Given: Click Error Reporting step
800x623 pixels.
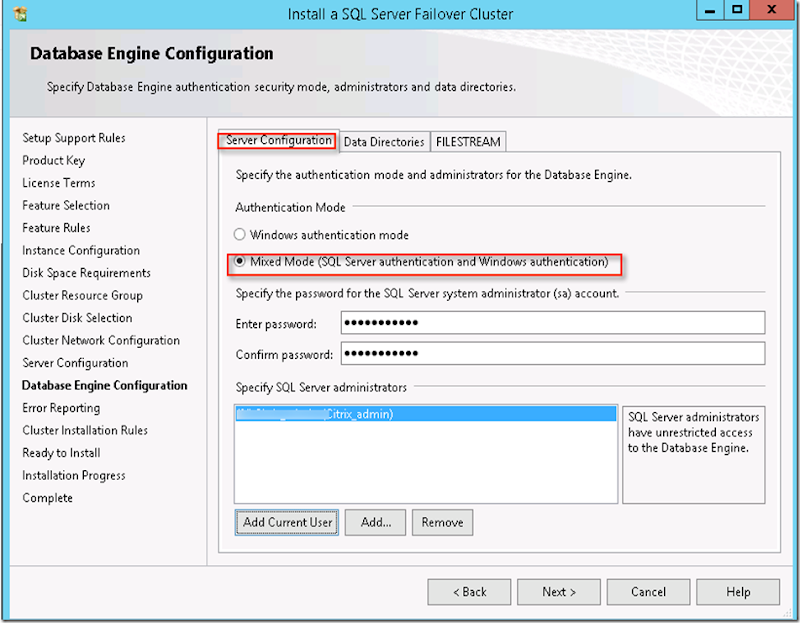Looking at the screenshot, I should tap(61, 408).
